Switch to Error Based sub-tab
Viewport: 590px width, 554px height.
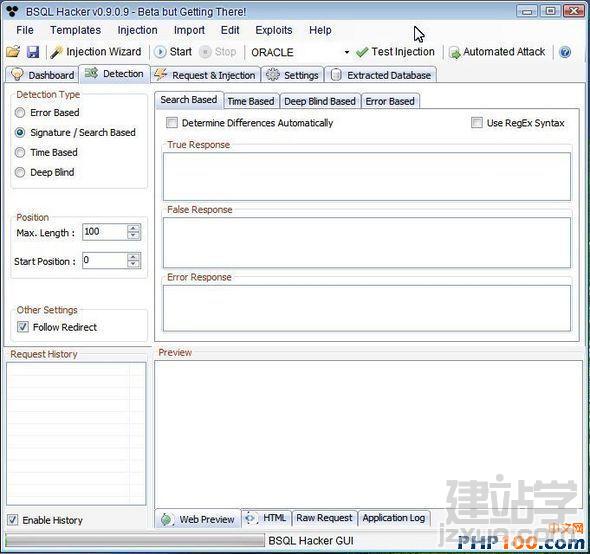(x=390, y=101)
